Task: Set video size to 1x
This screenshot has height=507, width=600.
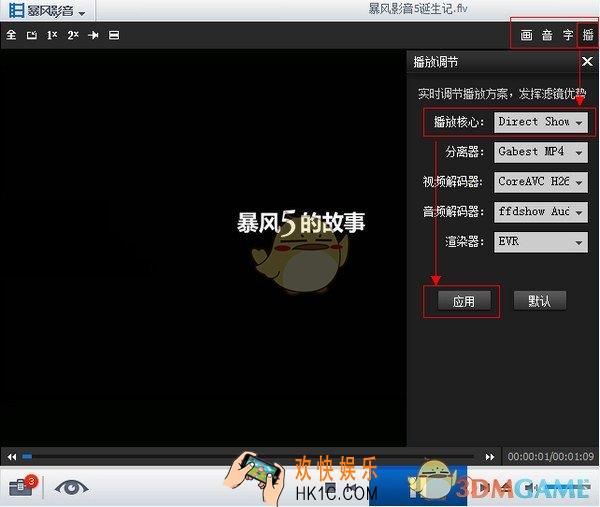Action: 52,35
